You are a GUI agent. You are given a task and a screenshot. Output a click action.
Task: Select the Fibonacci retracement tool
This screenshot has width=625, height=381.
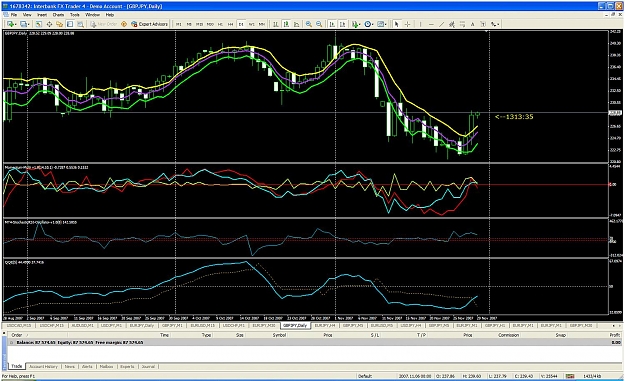pyautogui.click(x=462, y=24)
